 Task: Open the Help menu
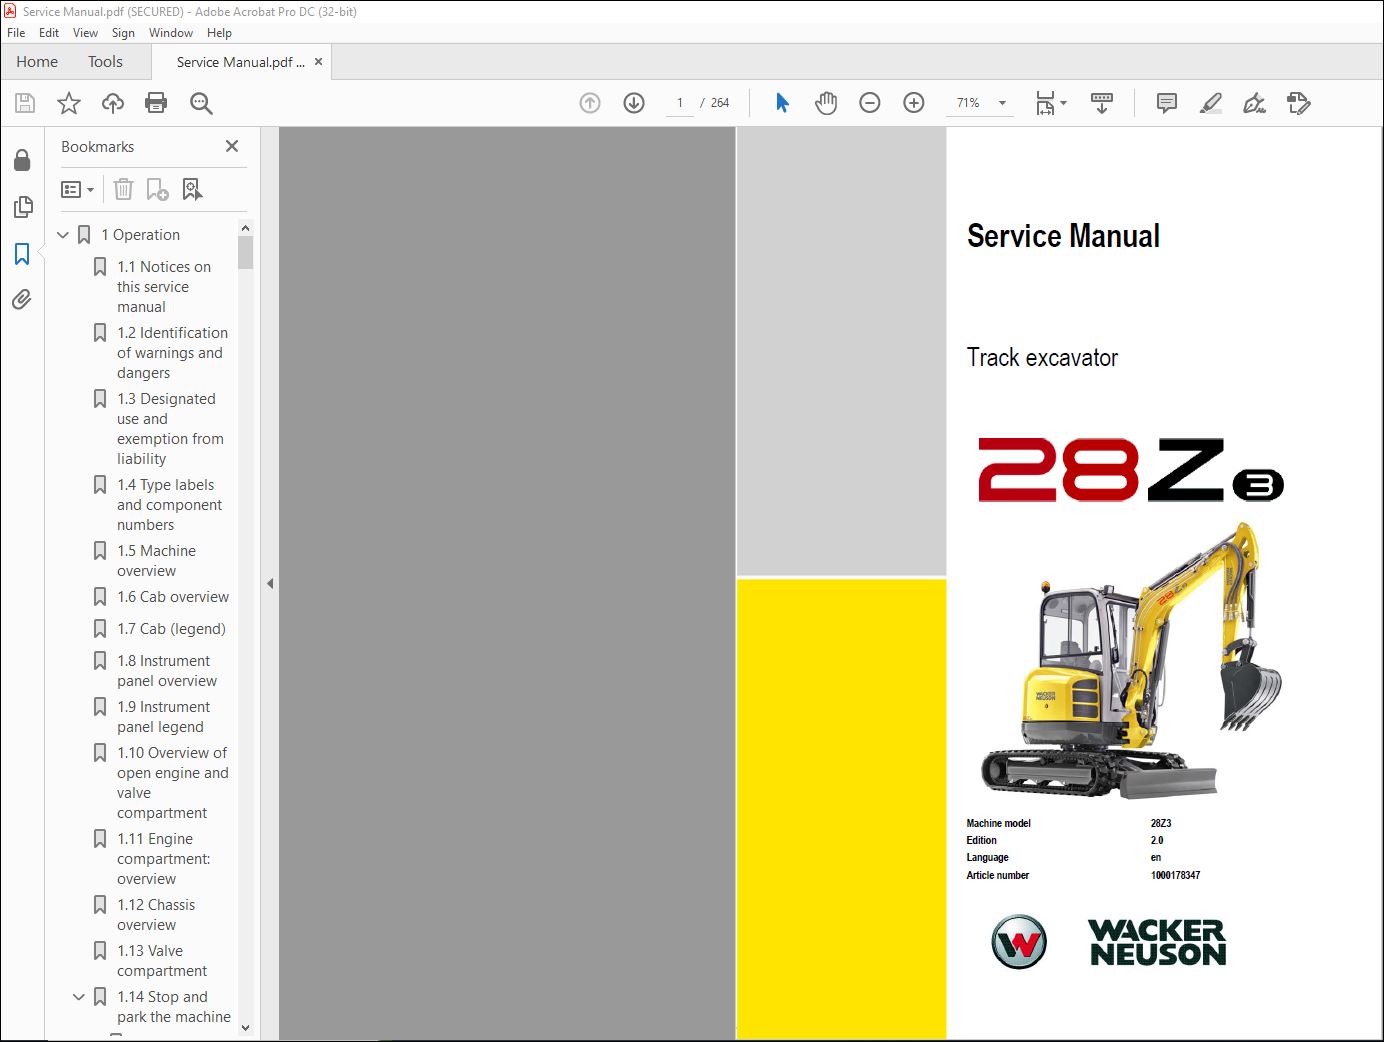point(219,33)
